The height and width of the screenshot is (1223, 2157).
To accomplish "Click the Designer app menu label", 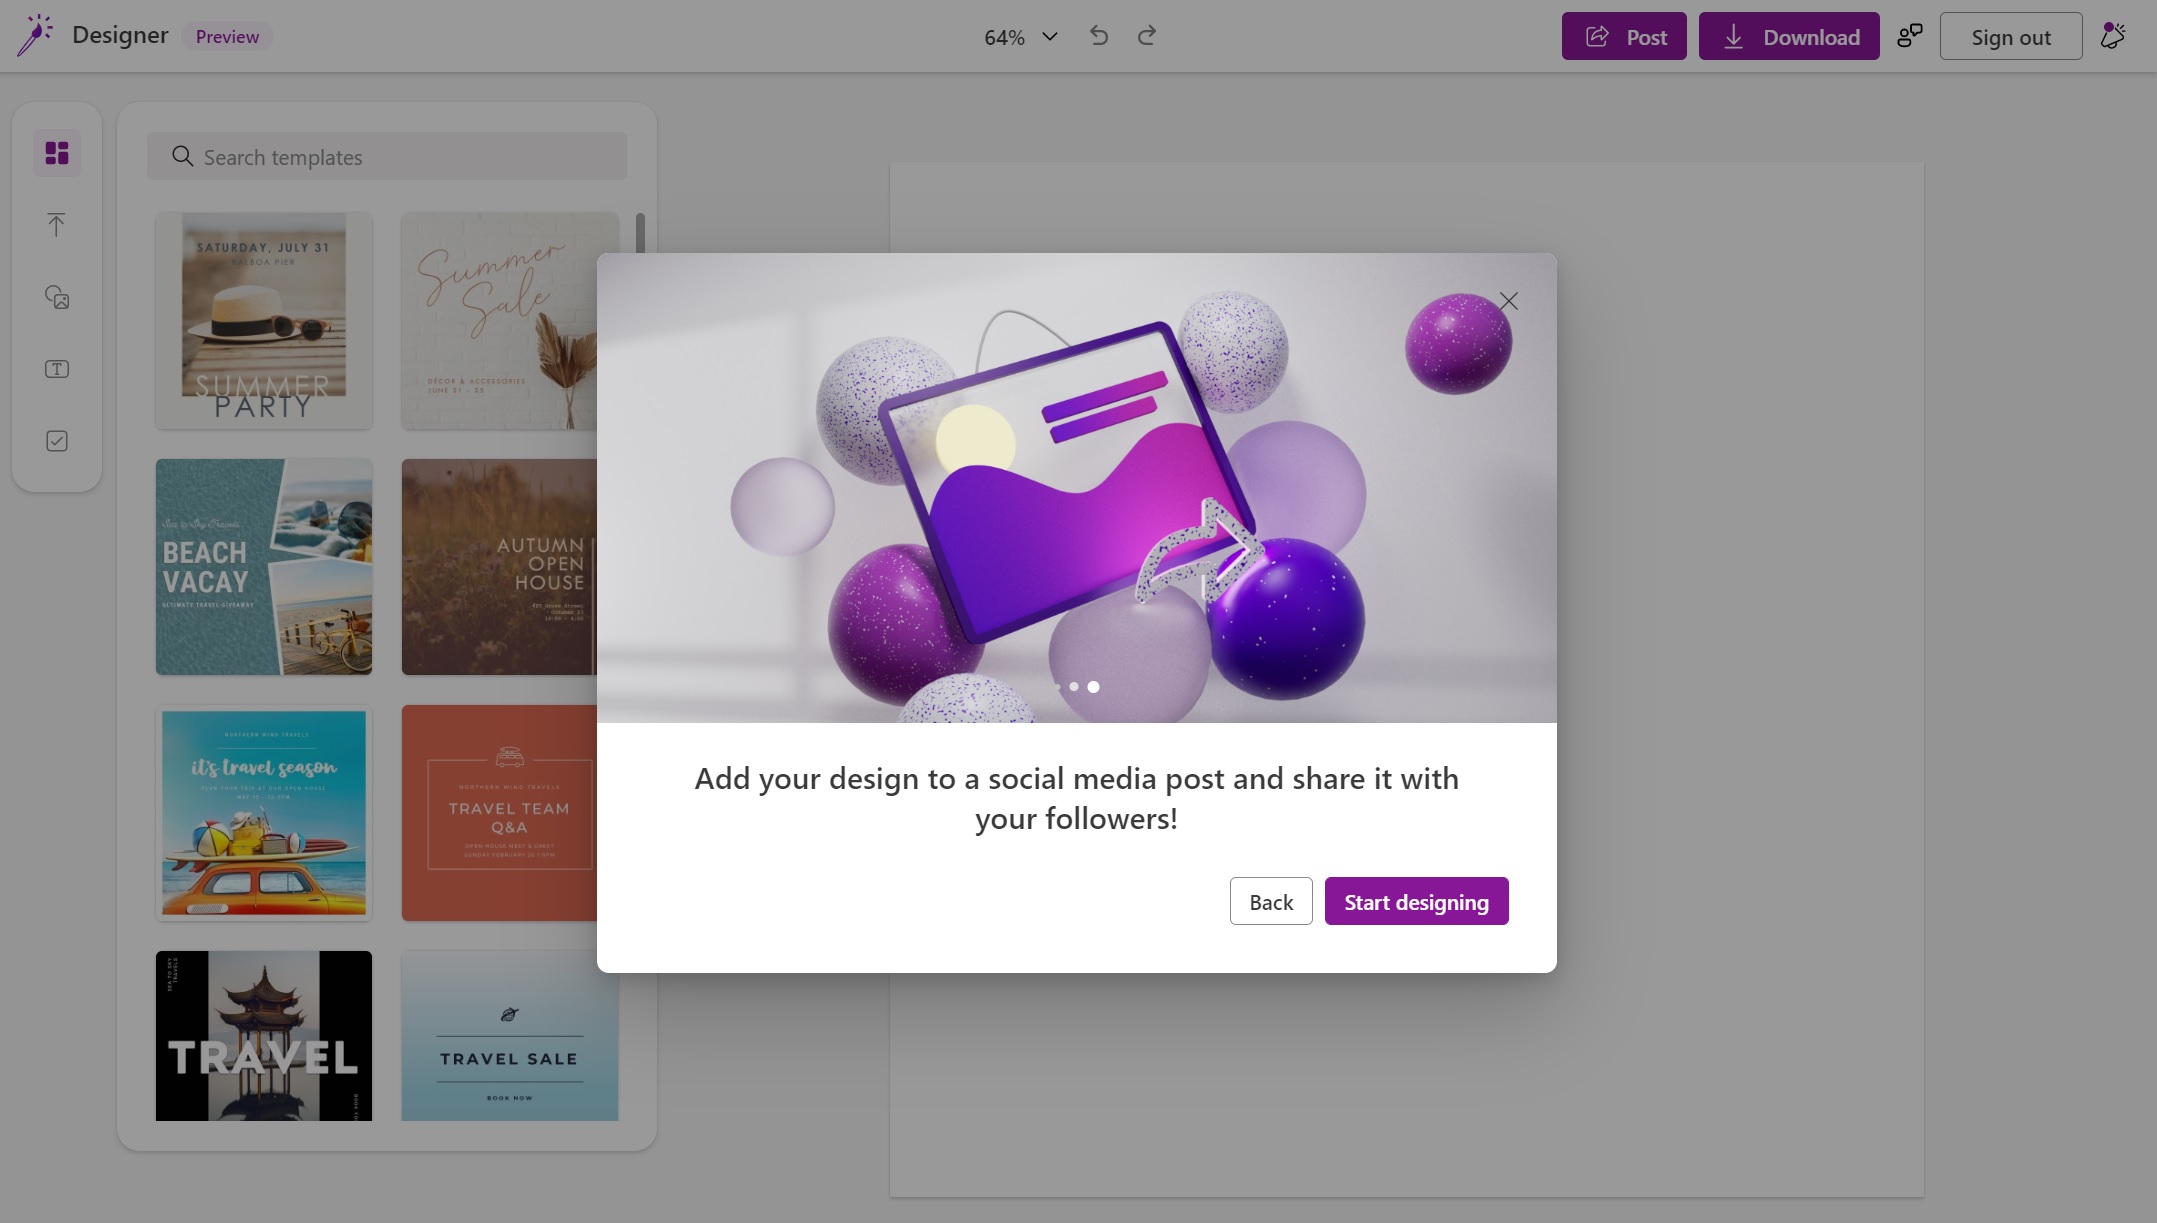I will [x=120, y=33].
